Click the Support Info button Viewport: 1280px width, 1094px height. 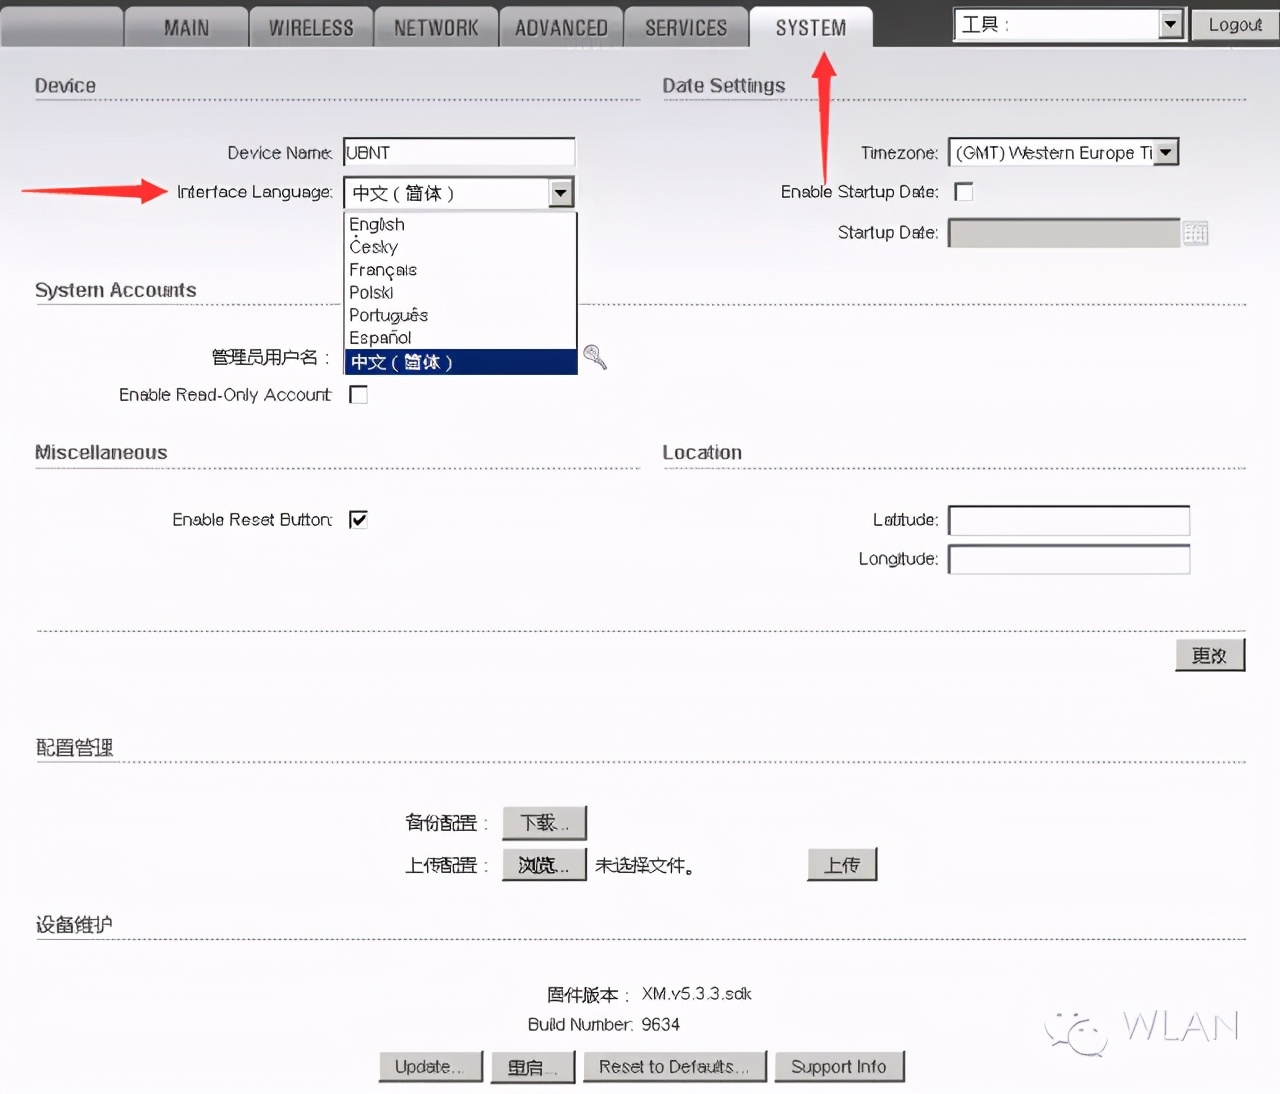(839, 1067)
